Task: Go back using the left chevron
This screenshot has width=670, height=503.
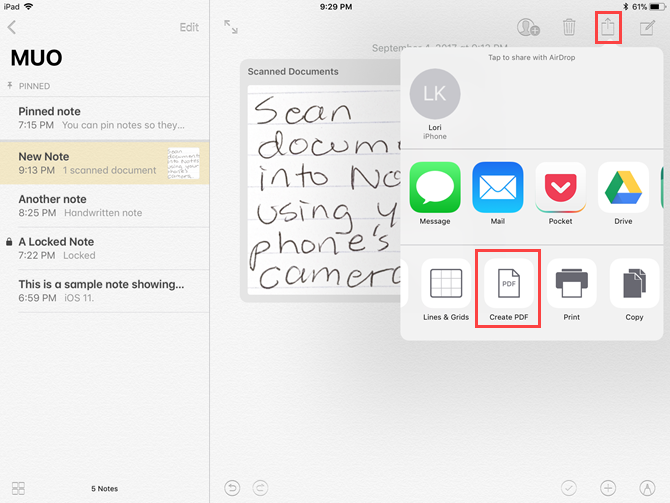Action: pyautogui.click(x=12, y=27)
